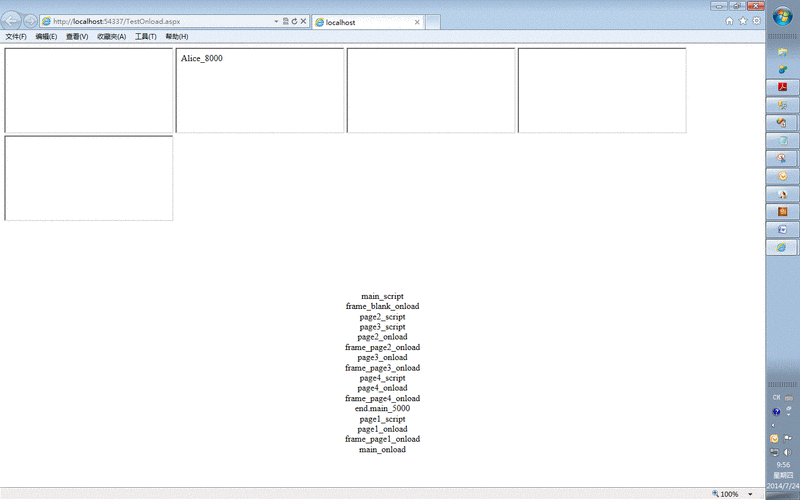The width and height of the screenshot is (800, 500).
Task: Open the zoom level 100% dropdown
Action: (750, 494)
